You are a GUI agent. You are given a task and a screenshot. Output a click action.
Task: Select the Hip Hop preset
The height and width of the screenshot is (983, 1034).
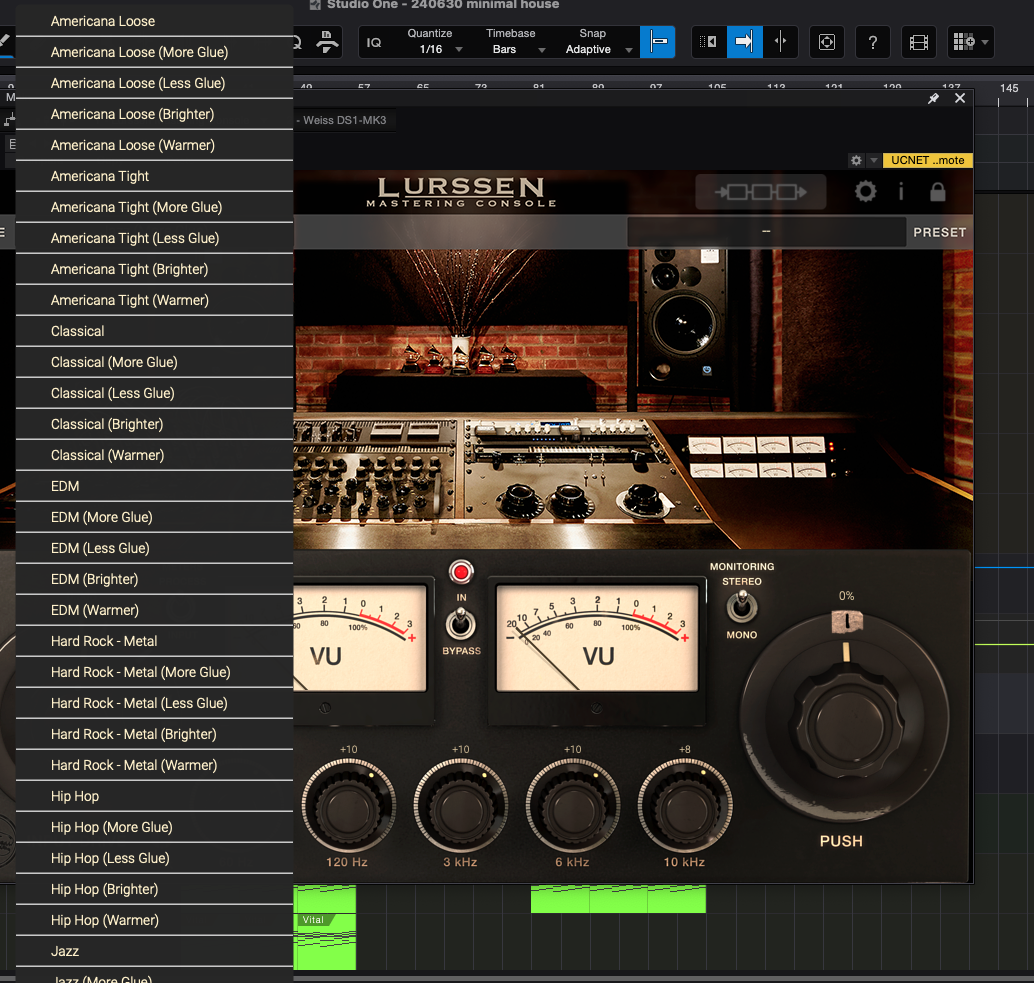click(x=154, y=796)
